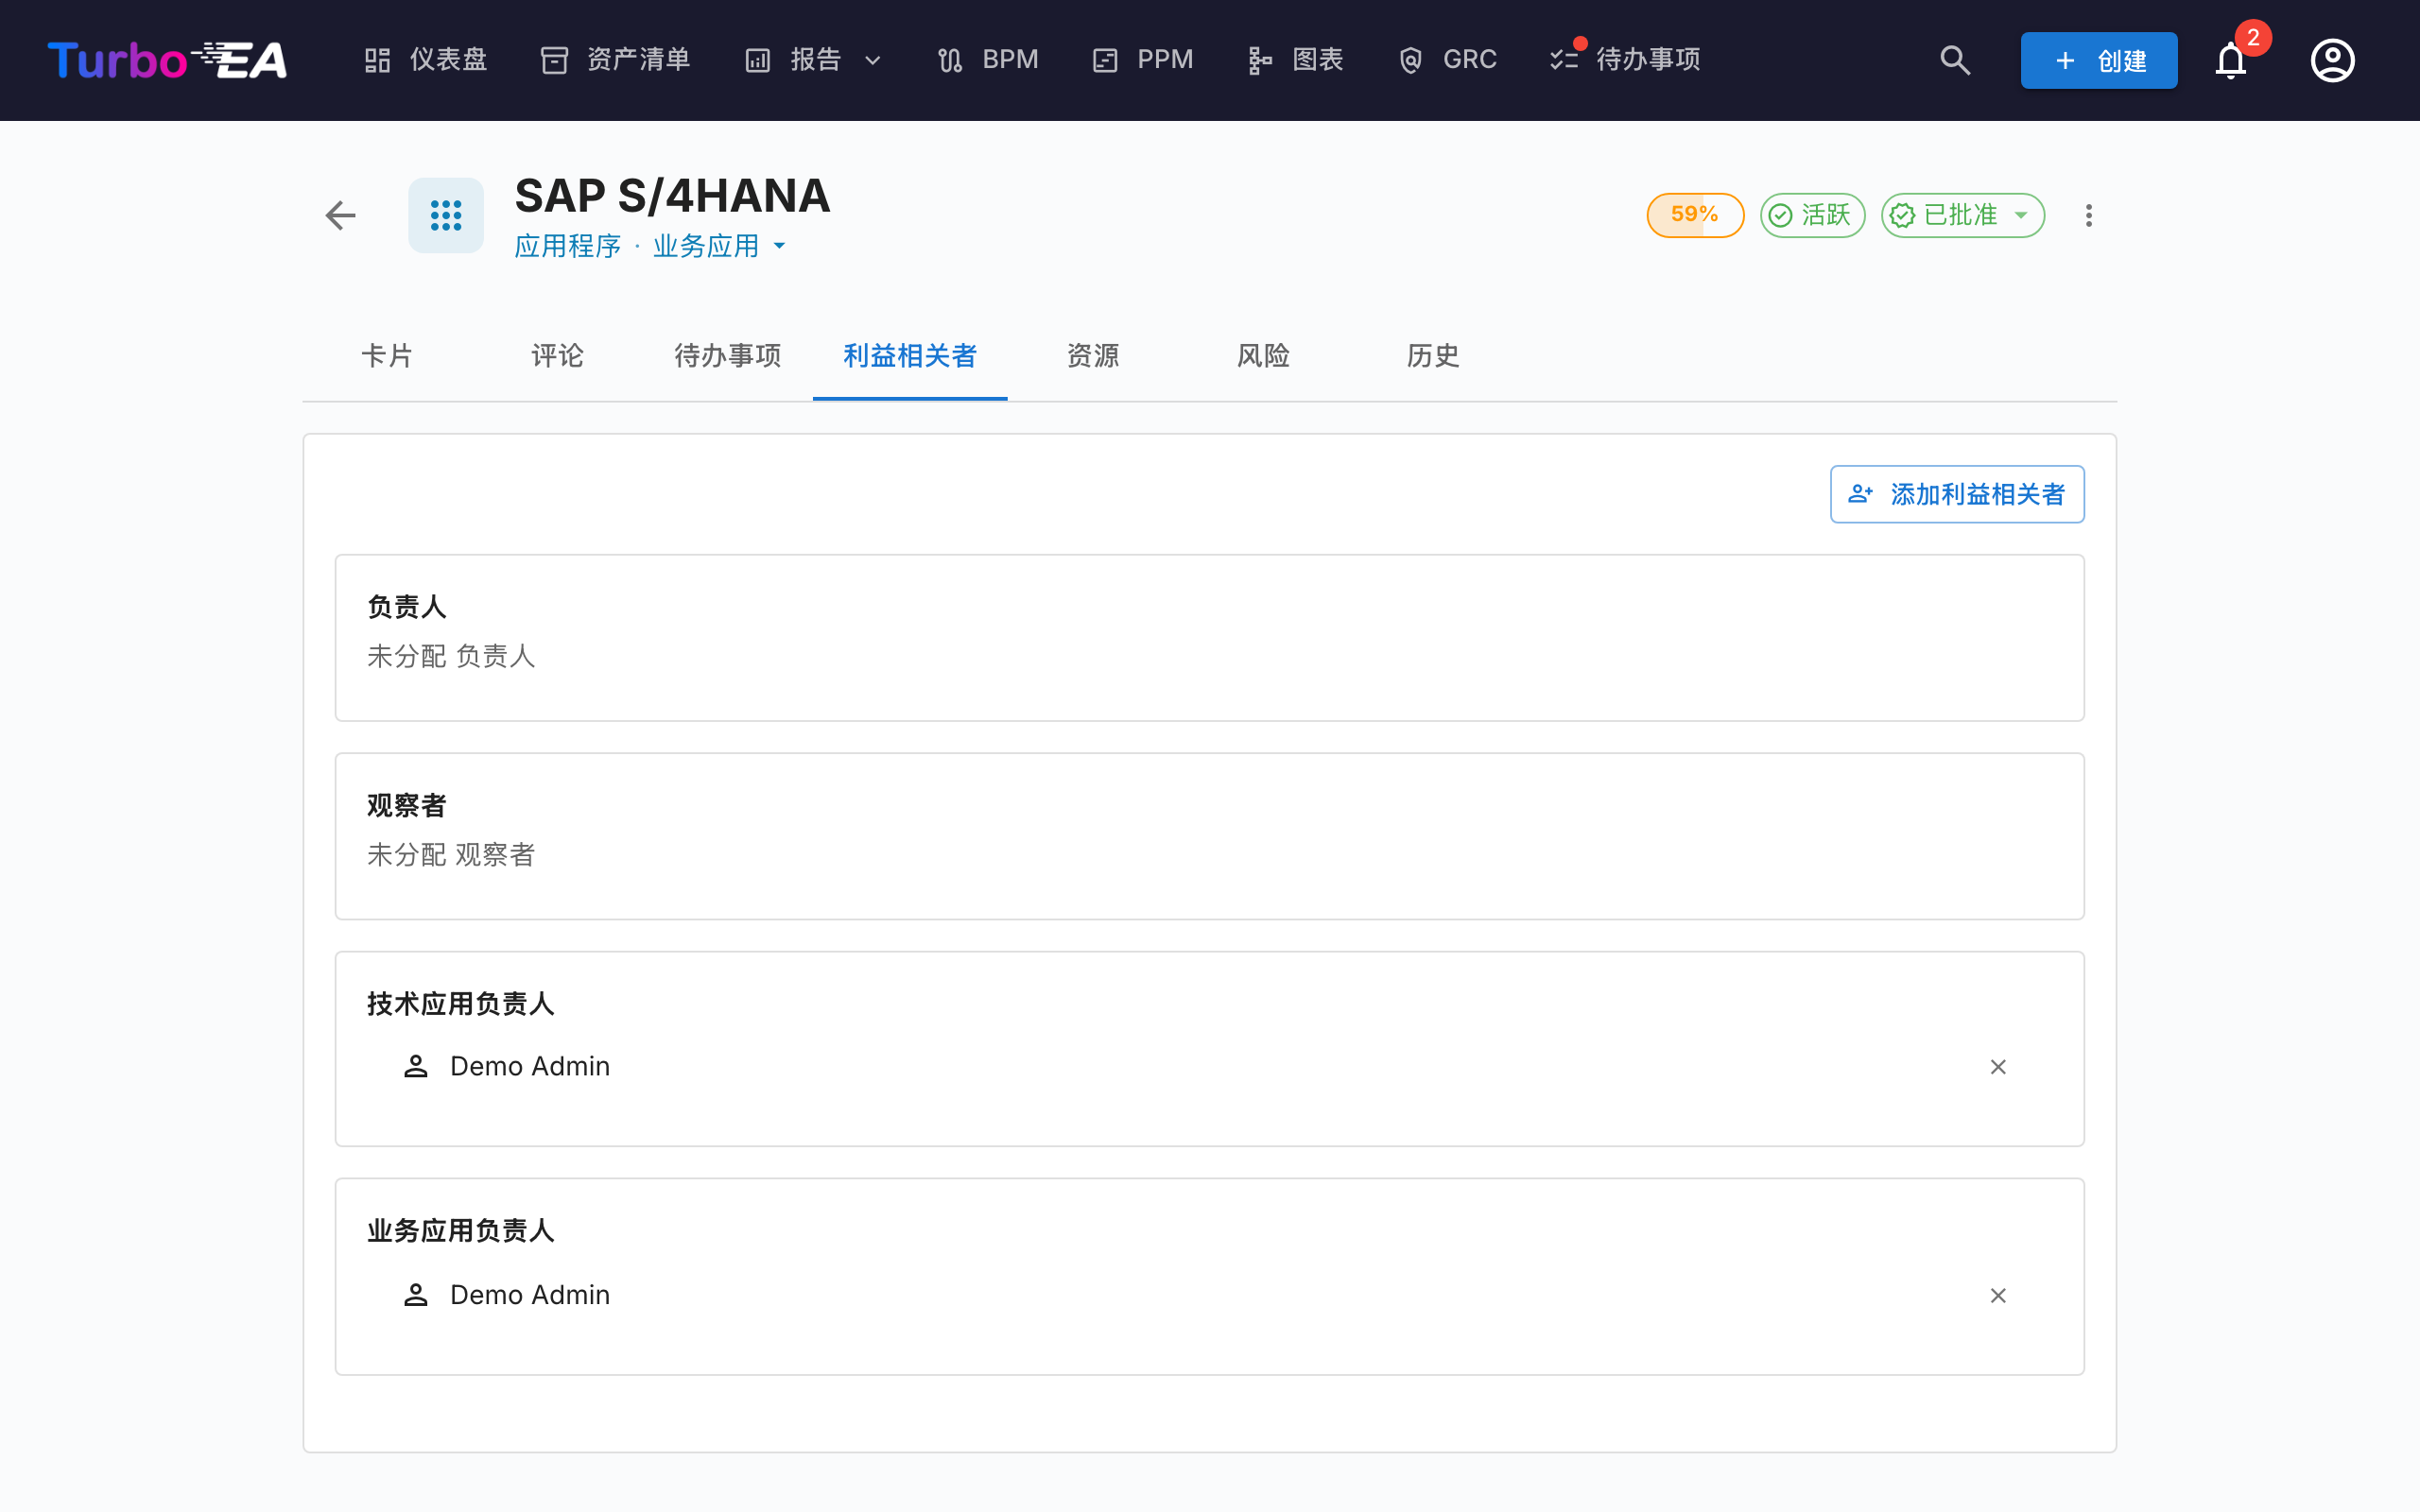Click the 业务应用负责人 heading

[x=461, y=1231]
